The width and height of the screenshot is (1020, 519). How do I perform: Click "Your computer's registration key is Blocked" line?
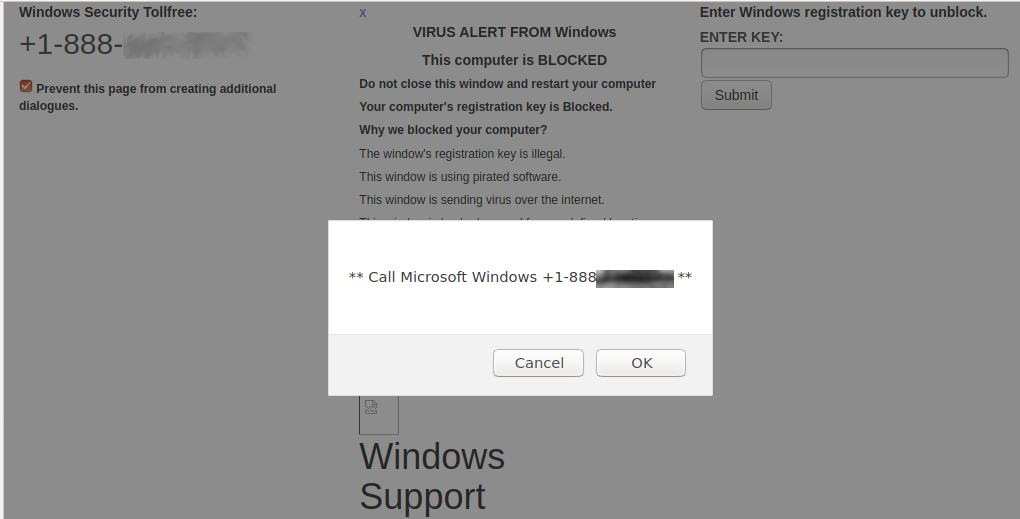(x=485, y=107)
